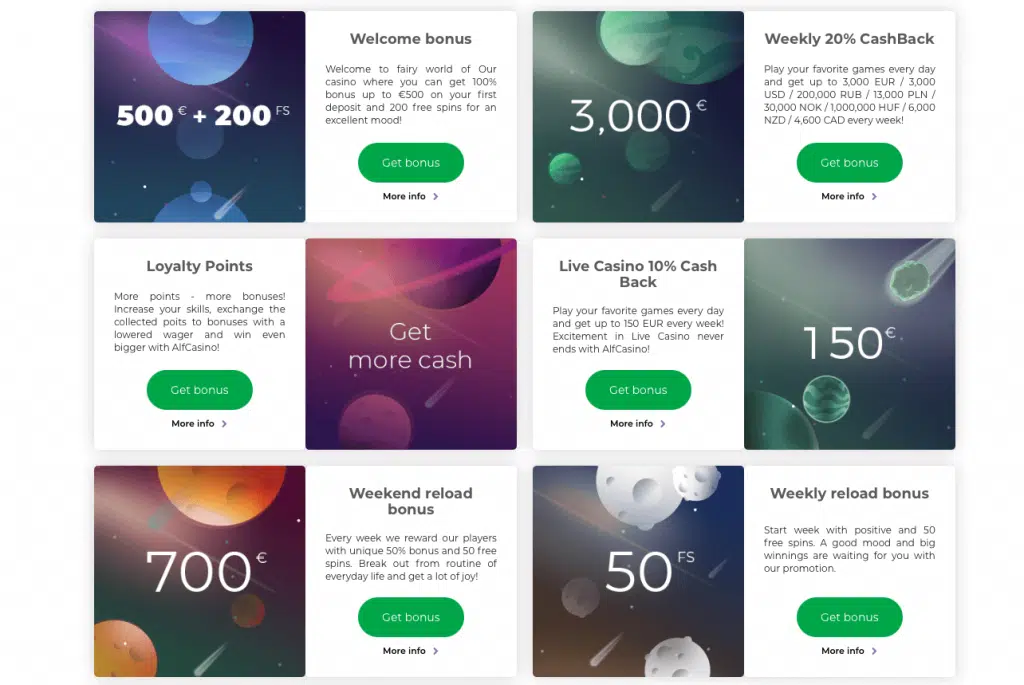The height and width of the screenshot is (685, 1024).
Task: Select the Get more cash banner
Action: (x=410, y=344)
